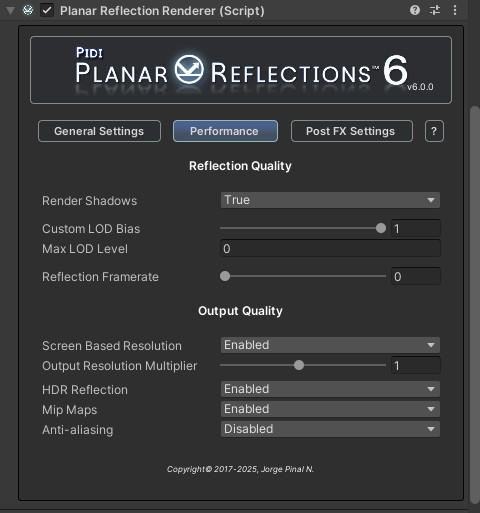Click the Custom LOD Bias slider handle
Viewport: 480px width, 513px height.
pyautogui.click(x=381, y=228)
